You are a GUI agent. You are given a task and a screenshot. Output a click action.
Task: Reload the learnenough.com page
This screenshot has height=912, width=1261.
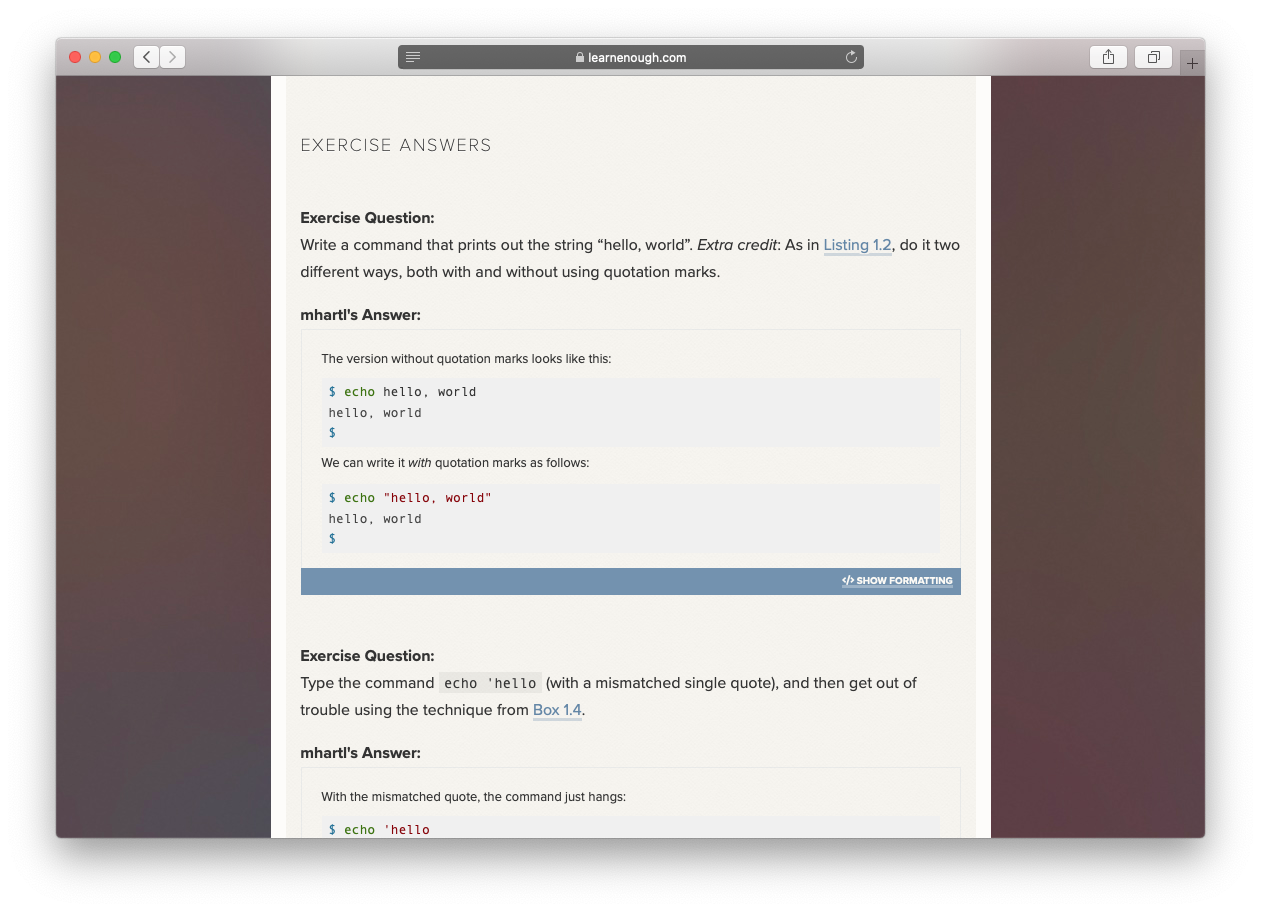(851, 57)
